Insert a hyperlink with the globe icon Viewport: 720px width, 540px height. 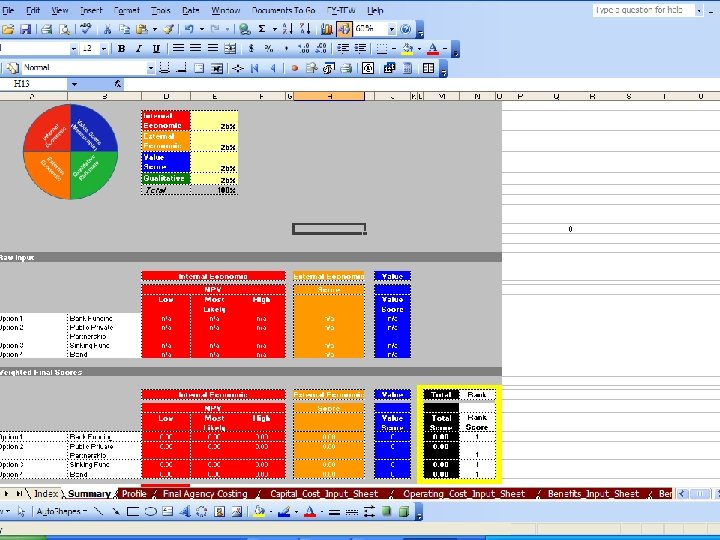(245, 29)
